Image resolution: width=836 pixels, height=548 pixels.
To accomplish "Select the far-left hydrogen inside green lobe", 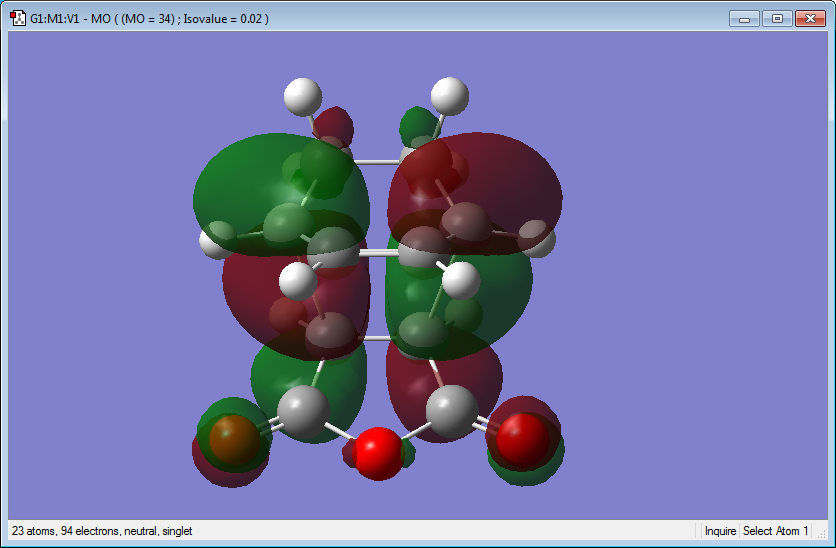I will pos(218,240).
